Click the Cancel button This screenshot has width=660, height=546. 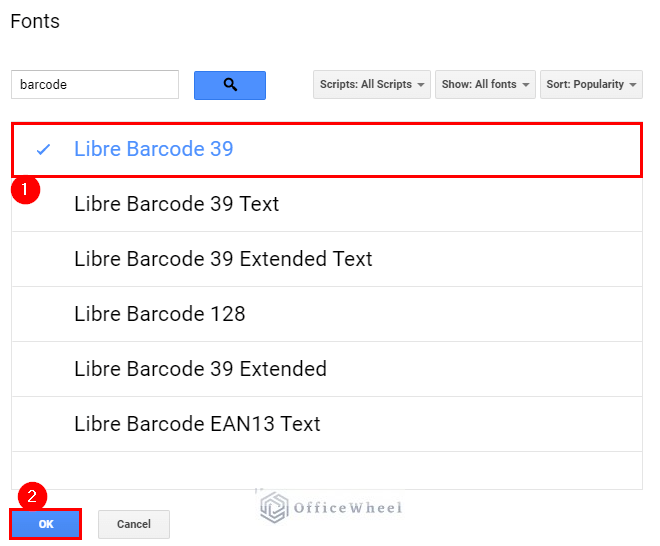click(x=134, y=524)
